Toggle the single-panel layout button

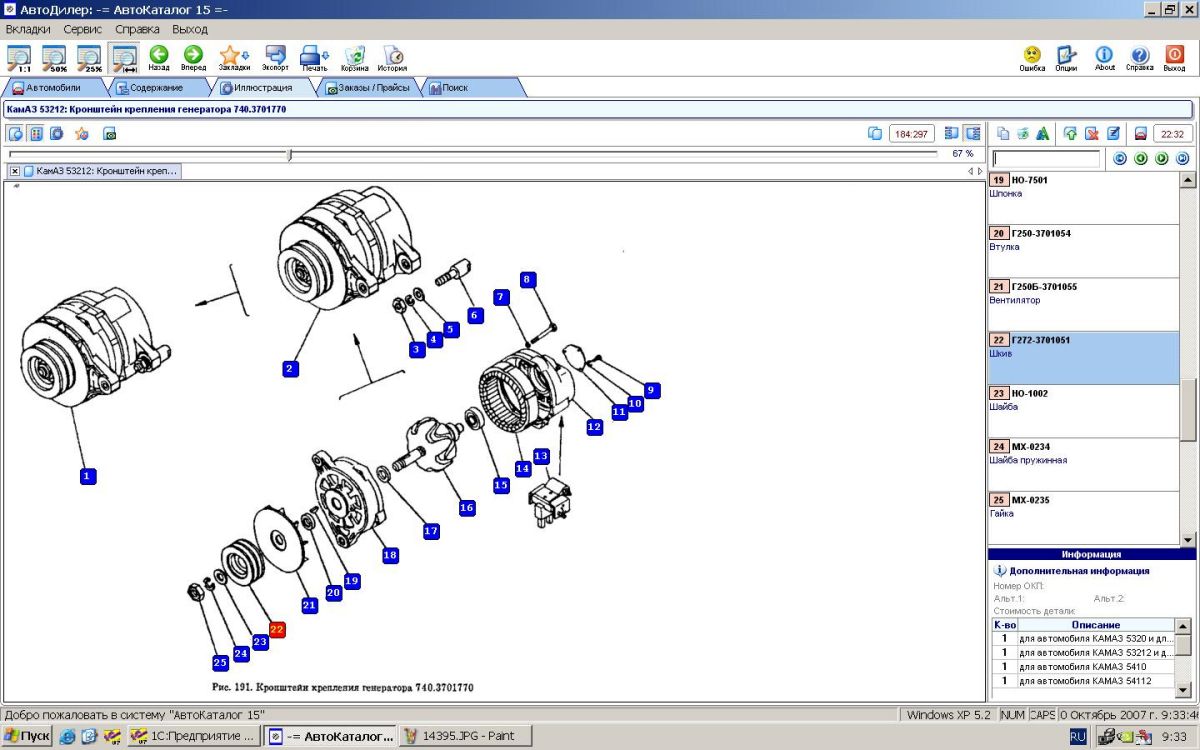[x=950, y=133]
